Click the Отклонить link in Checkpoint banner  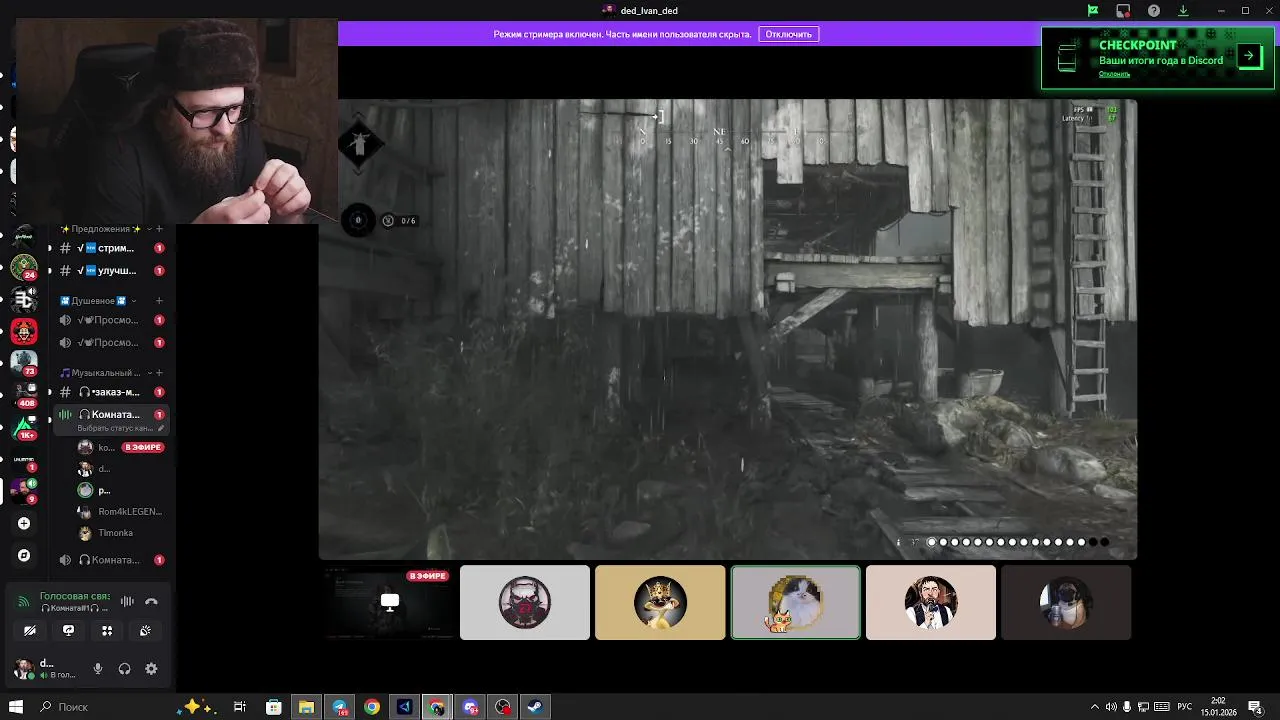click(x=1114, y=74)
